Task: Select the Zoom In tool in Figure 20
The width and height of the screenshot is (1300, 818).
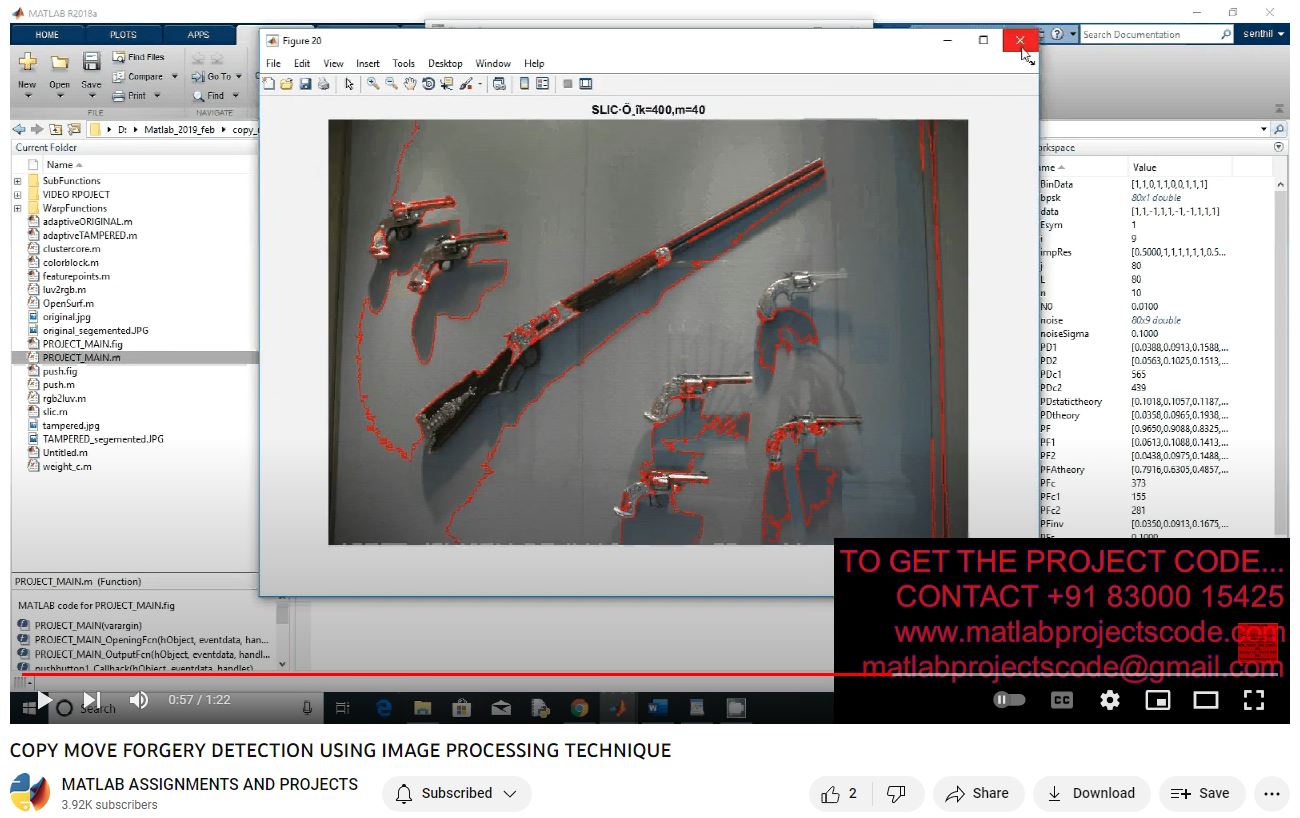Action: (x=373, y=84)
